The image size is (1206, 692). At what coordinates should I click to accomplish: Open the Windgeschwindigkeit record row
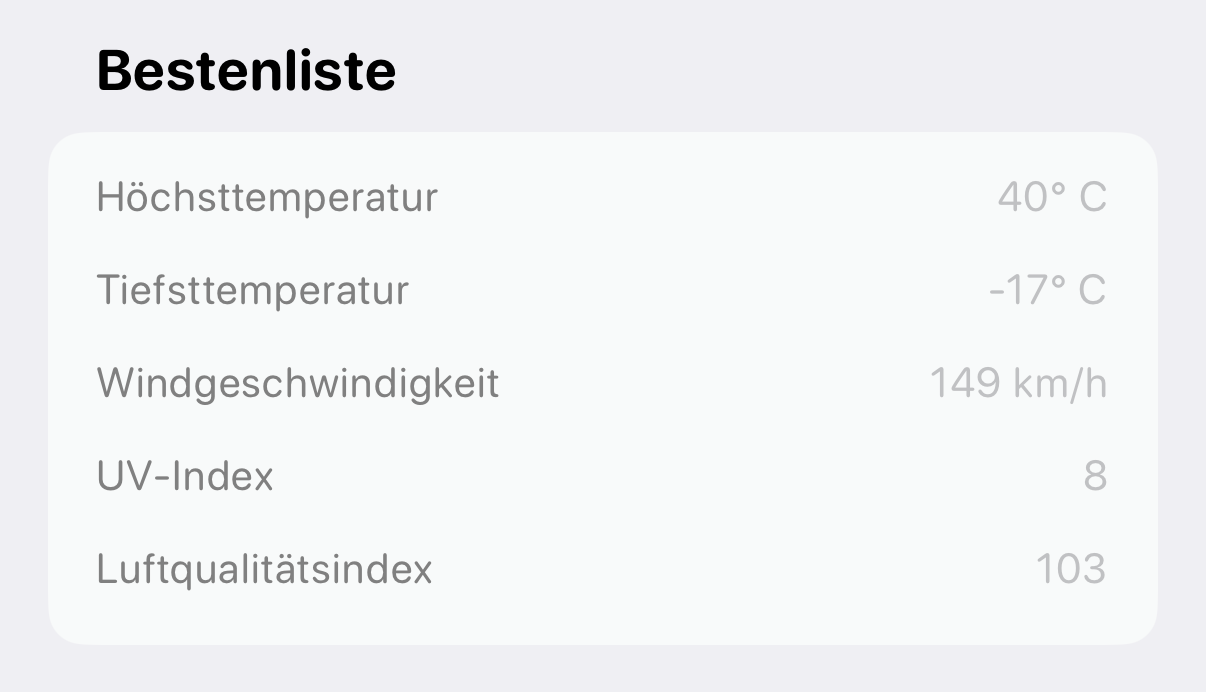click(x=603, y=384)
